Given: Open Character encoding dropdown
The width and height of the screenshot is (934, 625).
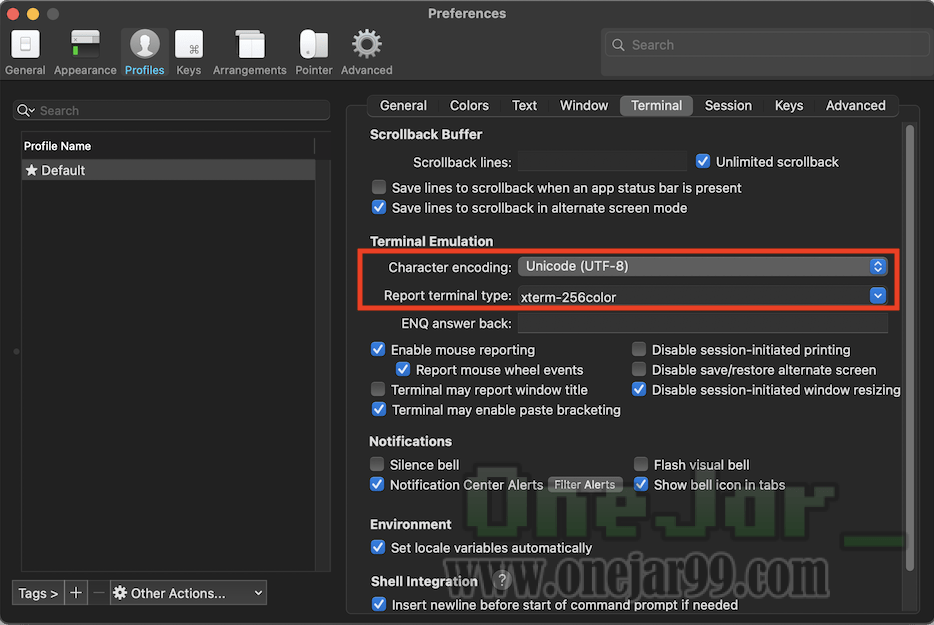Looking at the screenshot, I should tap(702, 266).
